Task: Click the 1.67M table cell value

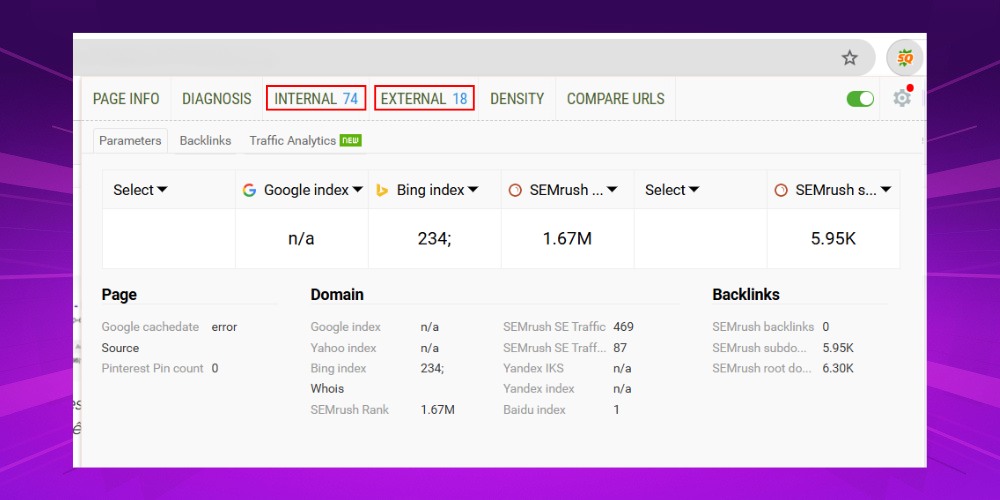Action: pos(567,239)
